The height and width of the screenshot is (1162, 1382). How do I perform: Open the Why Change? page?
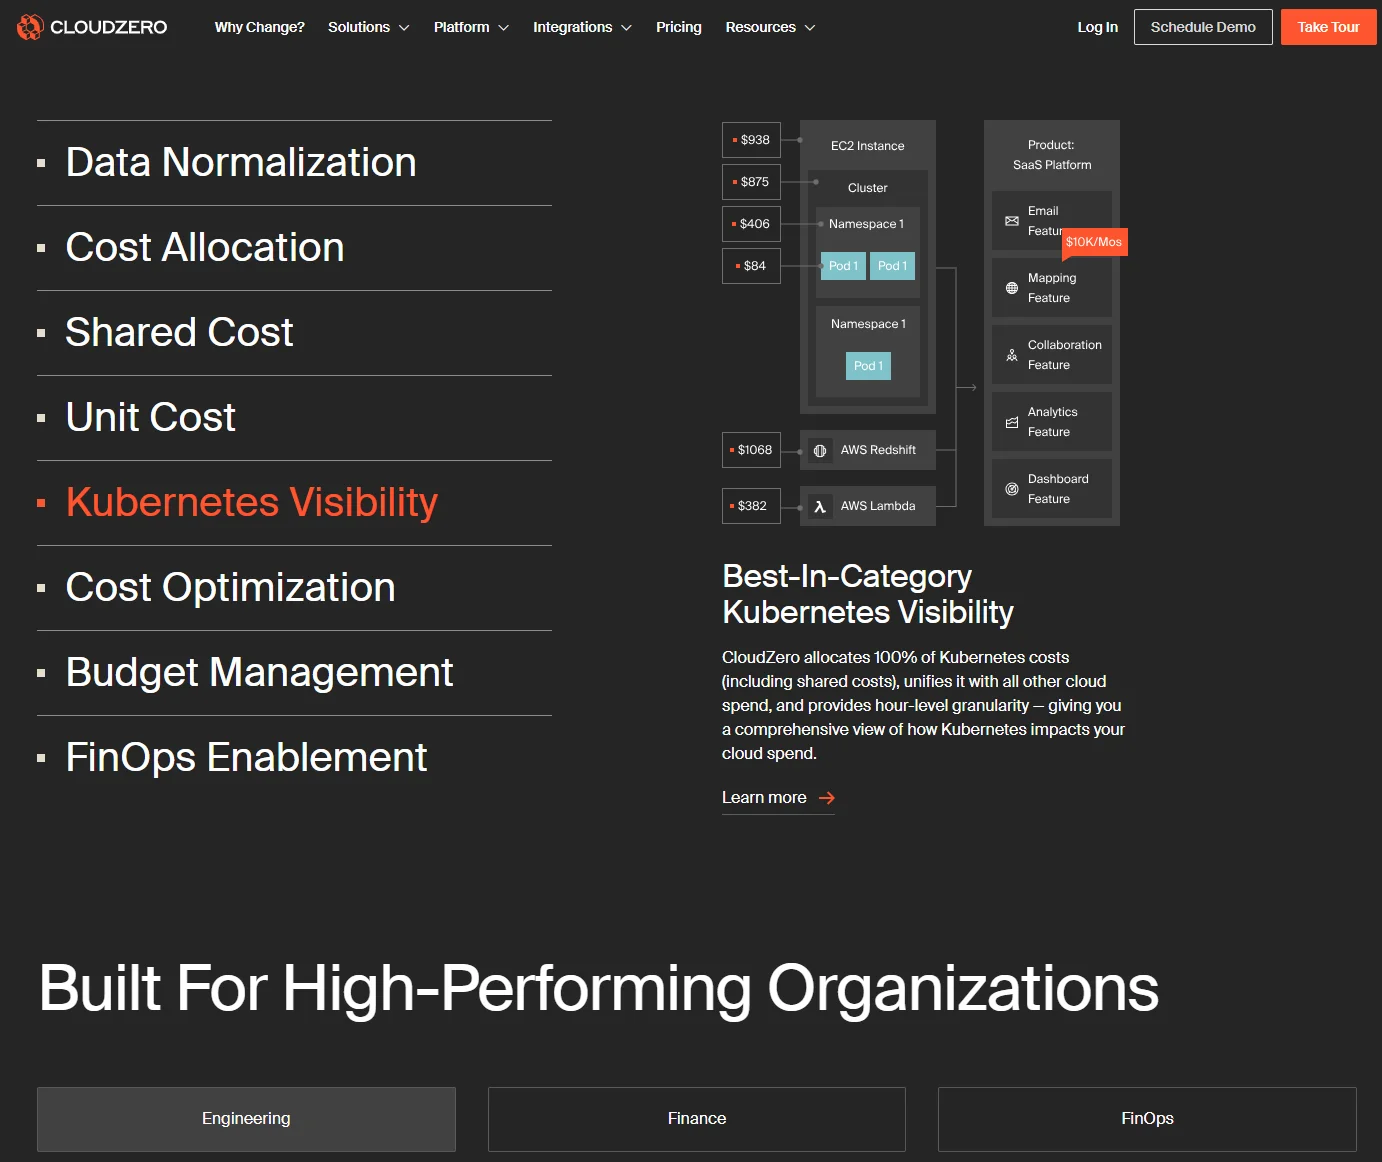coord(259,27)
